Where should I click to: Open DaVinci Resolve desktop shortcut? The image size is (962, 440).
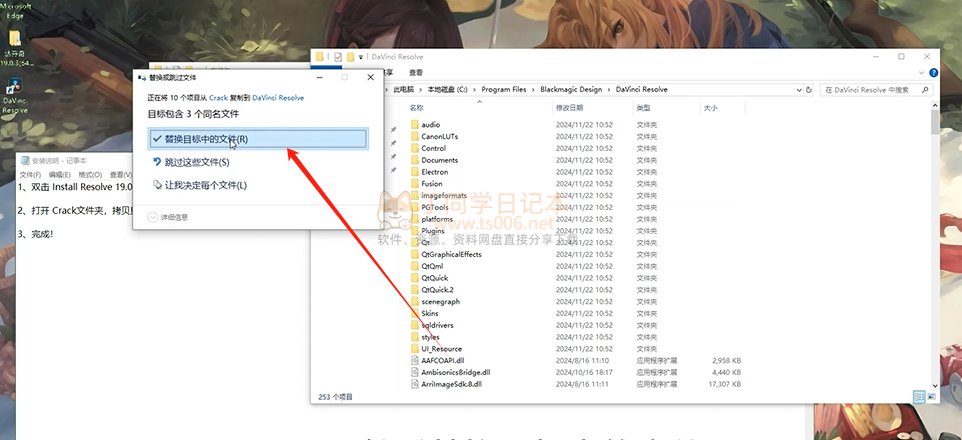[x=14, y=96]
